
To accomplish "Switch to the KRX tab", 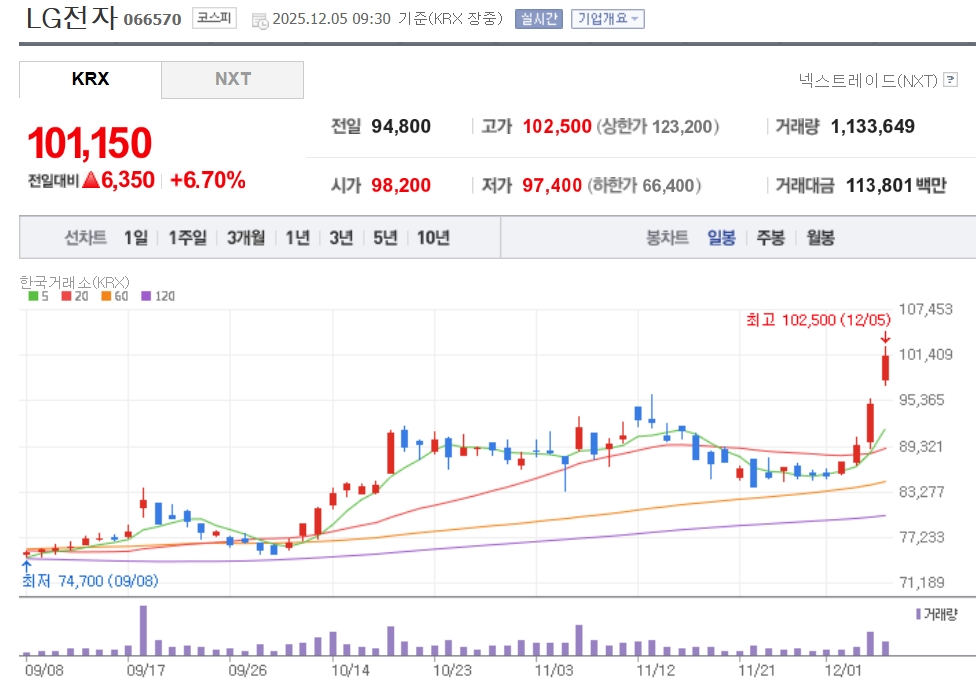I will (x=90, y=79).
